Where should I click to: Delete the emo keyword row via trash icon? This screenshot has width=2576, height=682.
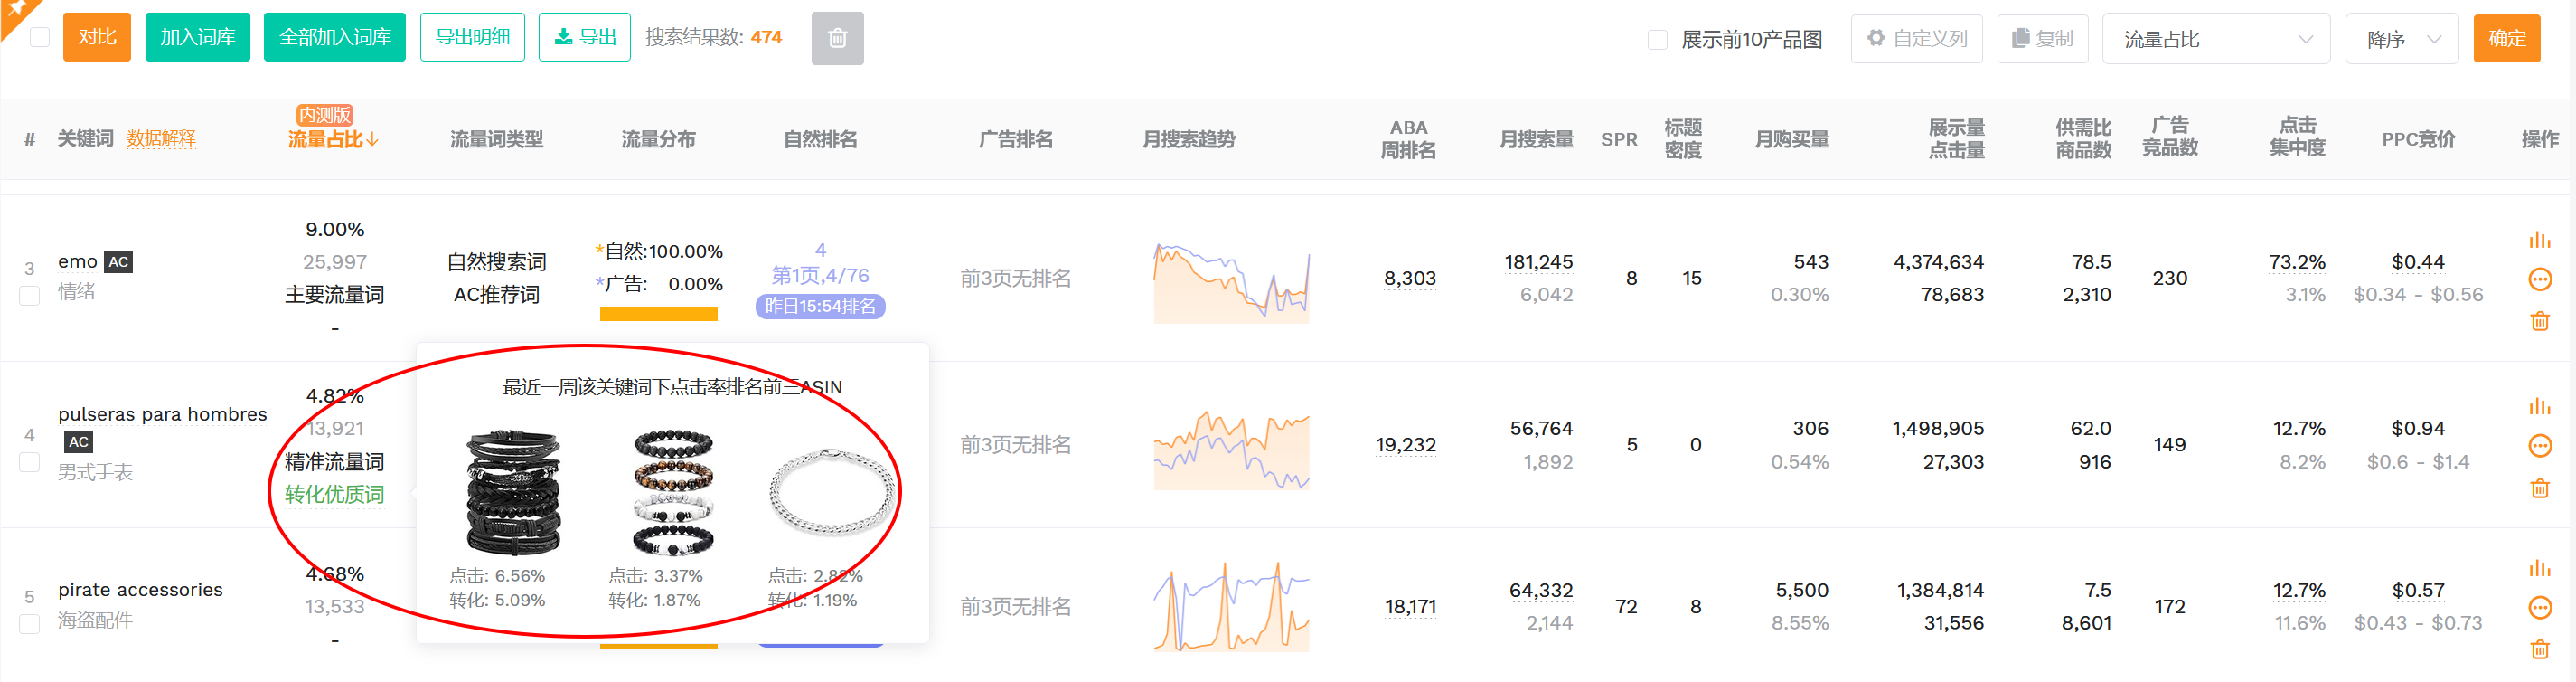2539,321
